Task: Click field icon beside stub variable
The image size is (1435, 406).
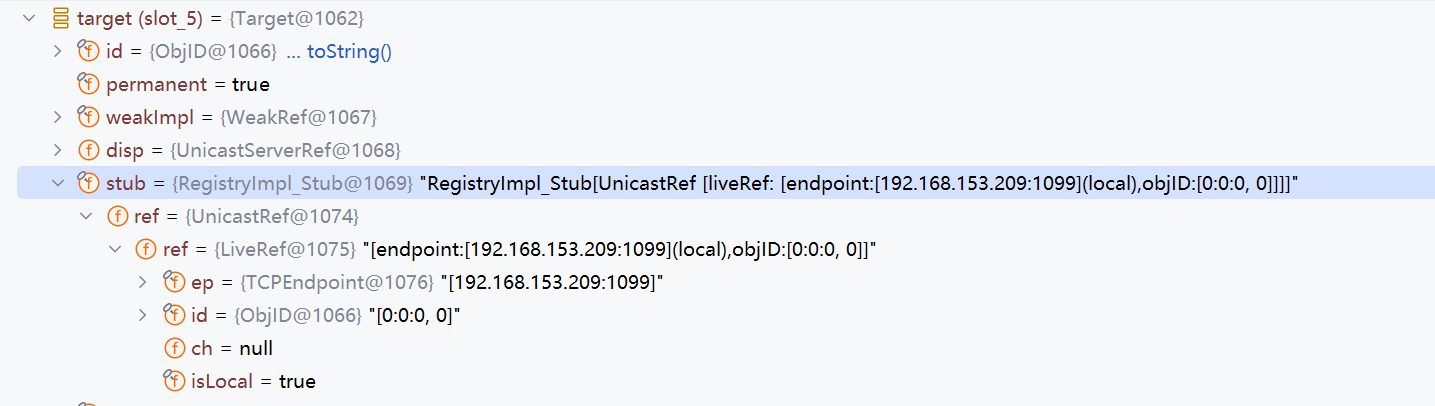Action: 89,183
